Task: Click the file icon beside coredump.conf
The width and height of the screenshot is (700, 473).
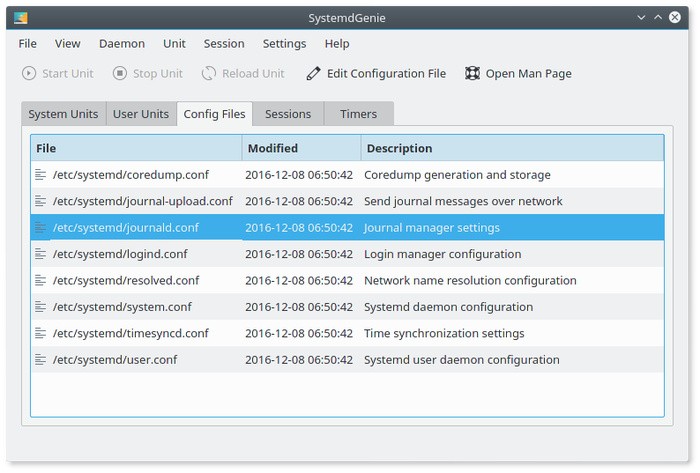Action: tap(41, 175)
